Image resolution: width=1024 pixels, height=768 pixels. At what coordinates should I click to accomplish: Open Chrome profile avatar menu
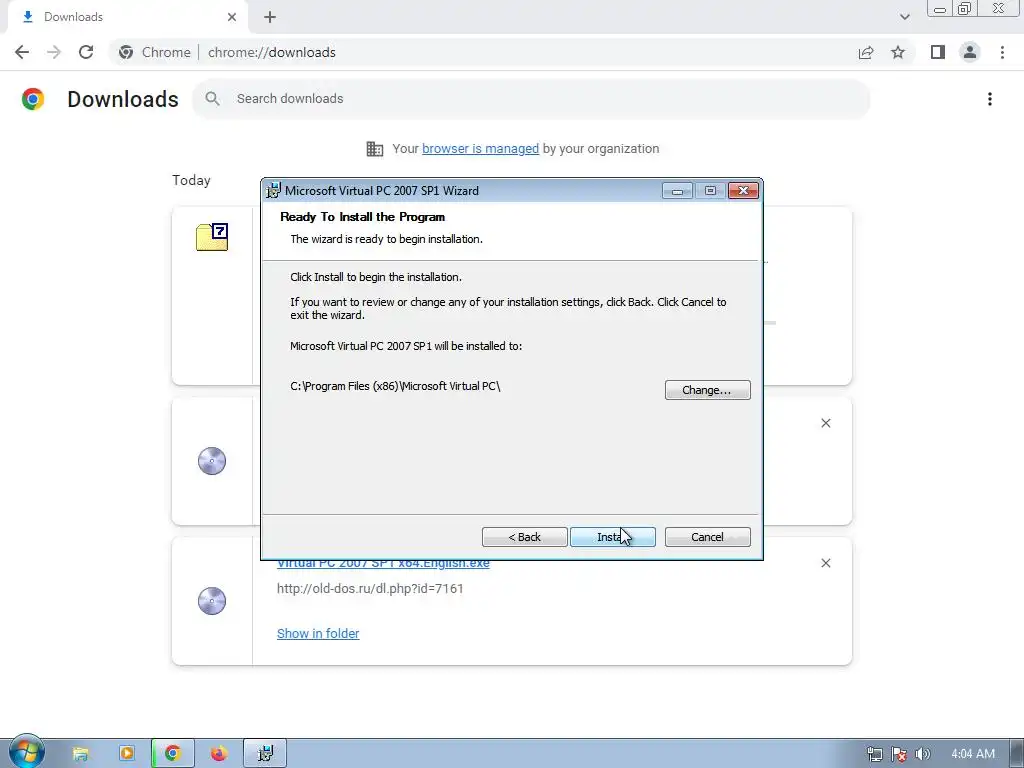coord(970,52)
